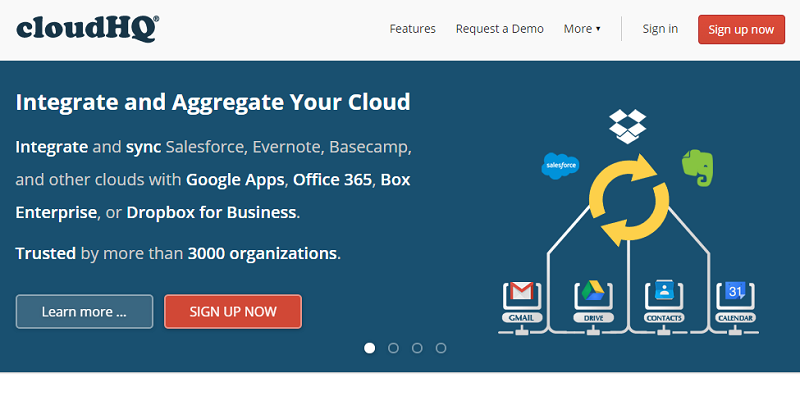The width and height of the screenshot is (800, 400).
Task: Click the DRIVE label
Action: point(593,318)
